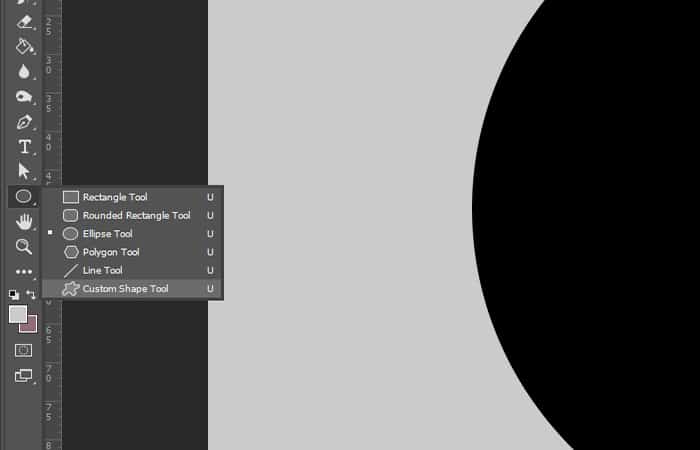Toggle Quick Mask mode
The width and height of the screenshot is (700, 450).
coord(24,350)
